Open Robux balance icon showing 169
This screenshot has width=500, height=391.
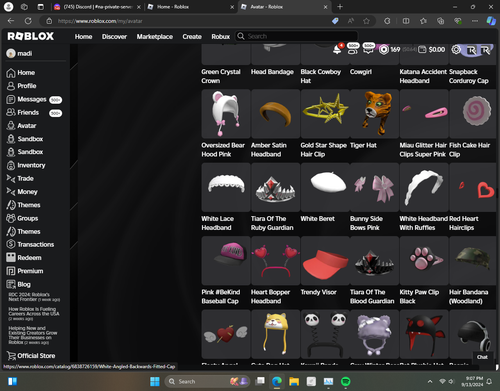pyautogui.click(x=384, y=50)
